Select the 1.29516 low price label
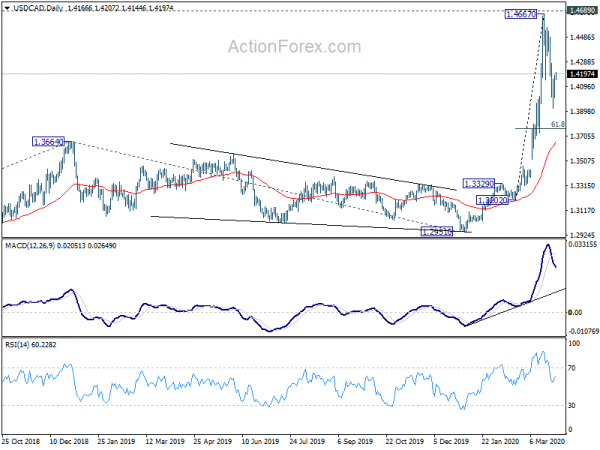Screen dimensions: 600x450 [437, 231]
